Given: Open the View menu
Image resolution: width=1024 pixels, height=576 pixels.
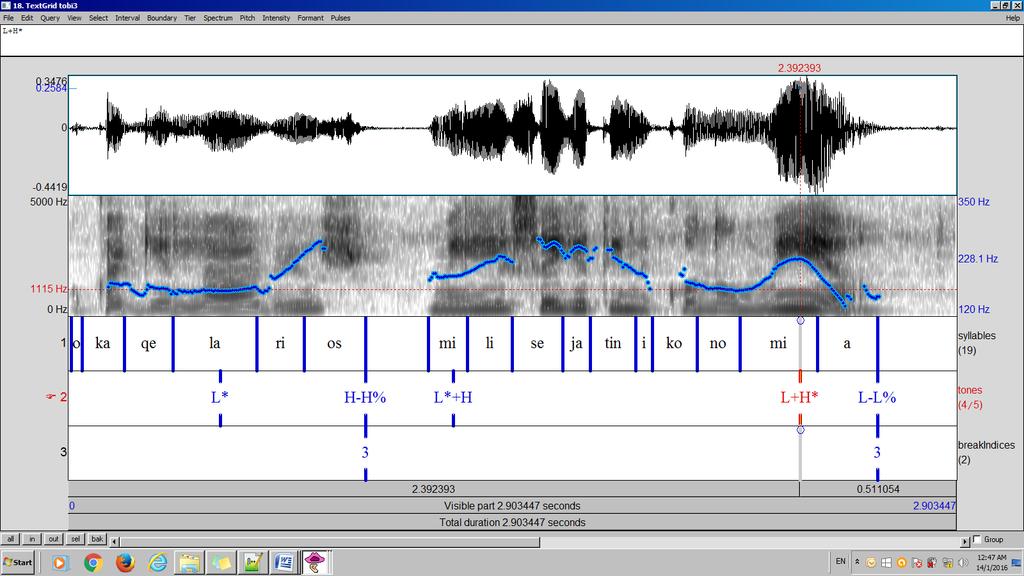Looking at the screenshot, I should 74,18.
